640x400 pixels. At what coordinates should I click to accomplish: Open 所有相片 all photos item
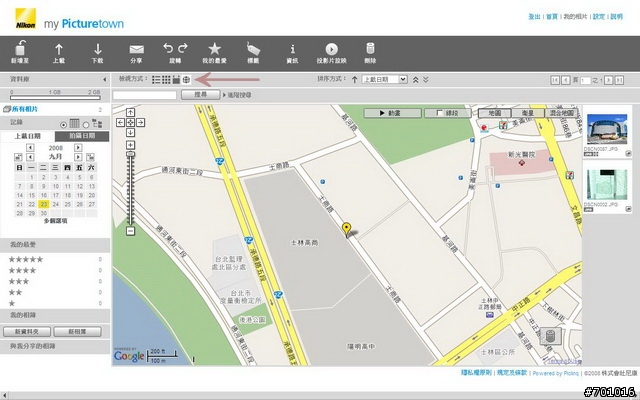(x=24, y=109)
